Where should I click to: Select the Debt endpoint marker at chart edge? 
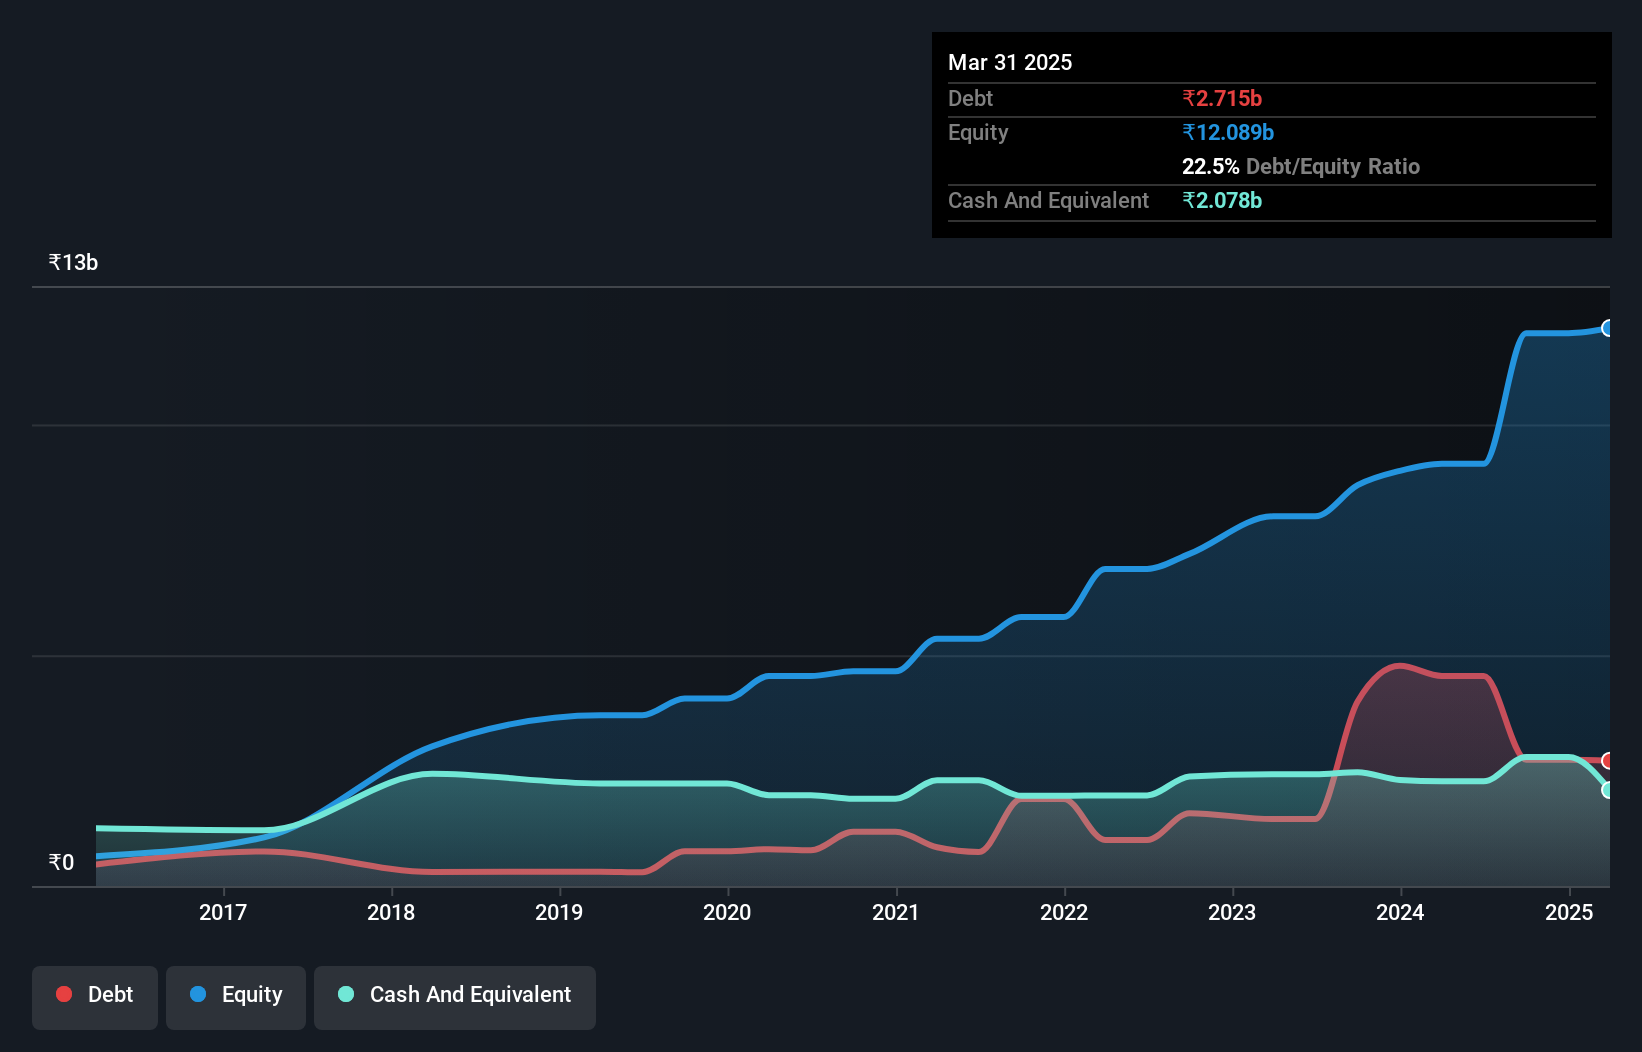point(1609,761)
